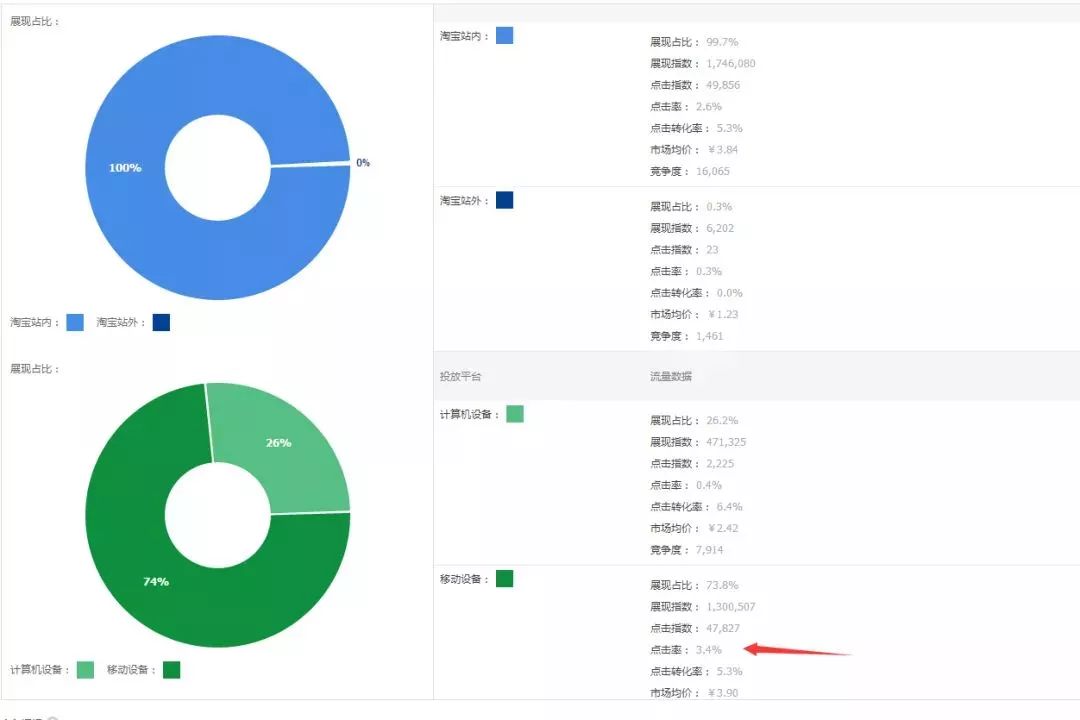Click the 点击率 2.6% value

coord(709,106)
